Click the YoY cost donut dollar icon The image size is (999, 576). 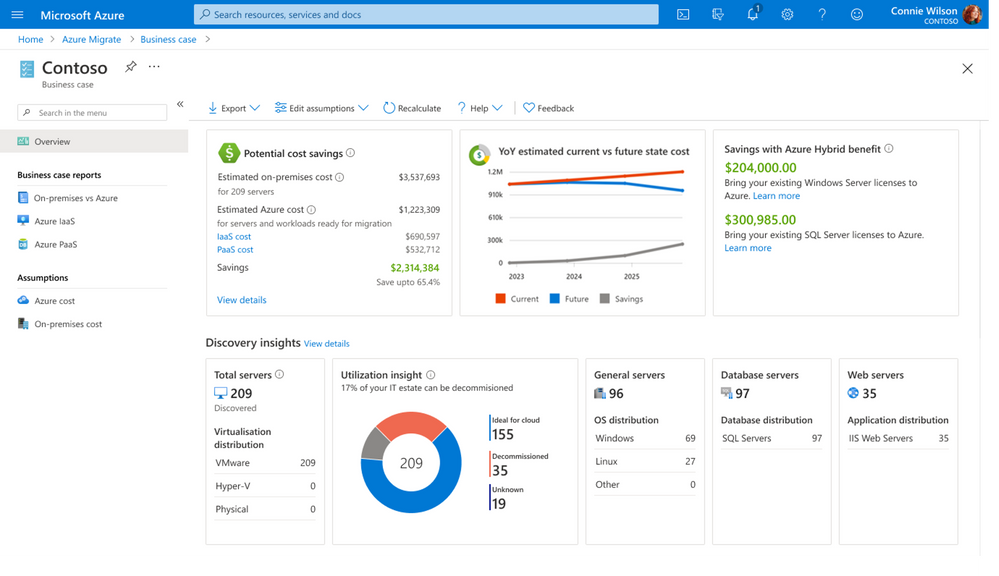pyautogui.click(x=479, y=154)
